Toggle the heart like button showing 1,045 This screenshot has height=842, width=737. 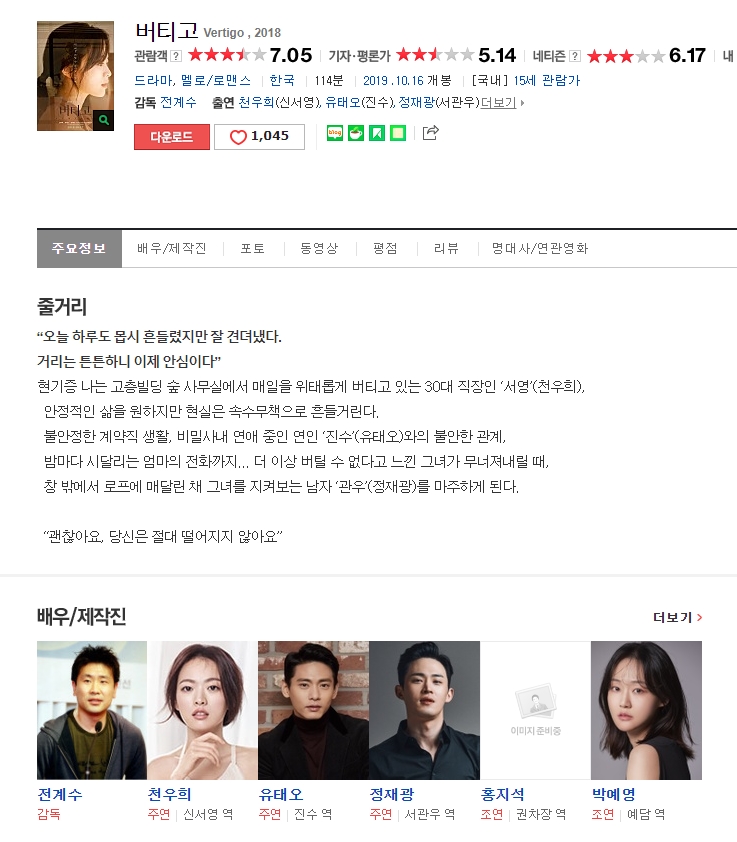tap(259, 137)
